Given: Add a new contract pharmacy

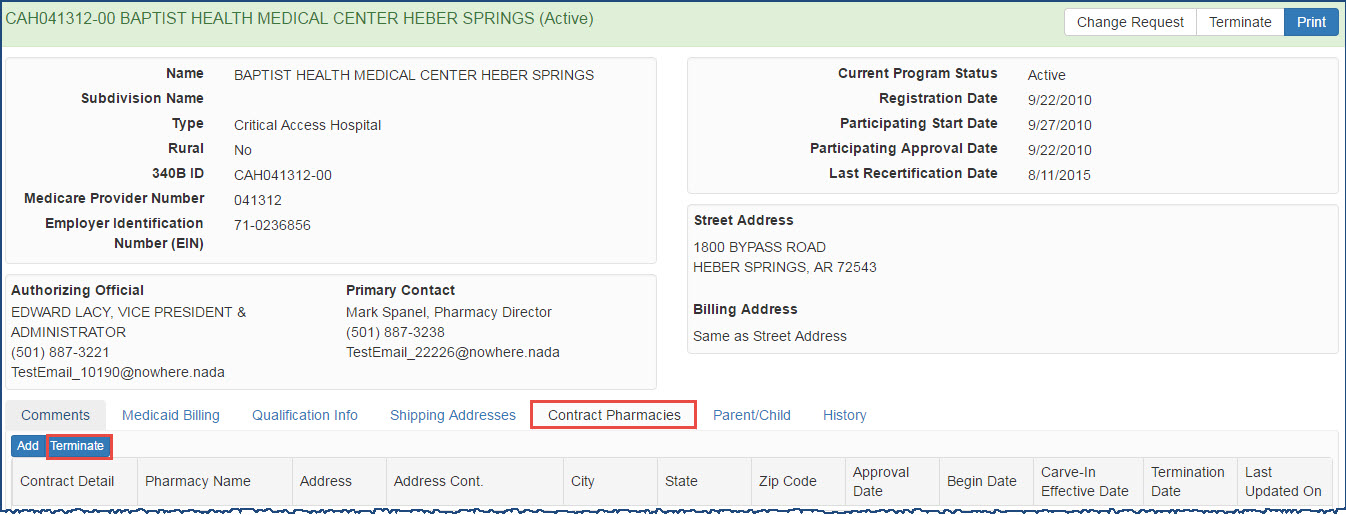Looking at the screenshot, I should pyautogui.click(x=28, y=446).
